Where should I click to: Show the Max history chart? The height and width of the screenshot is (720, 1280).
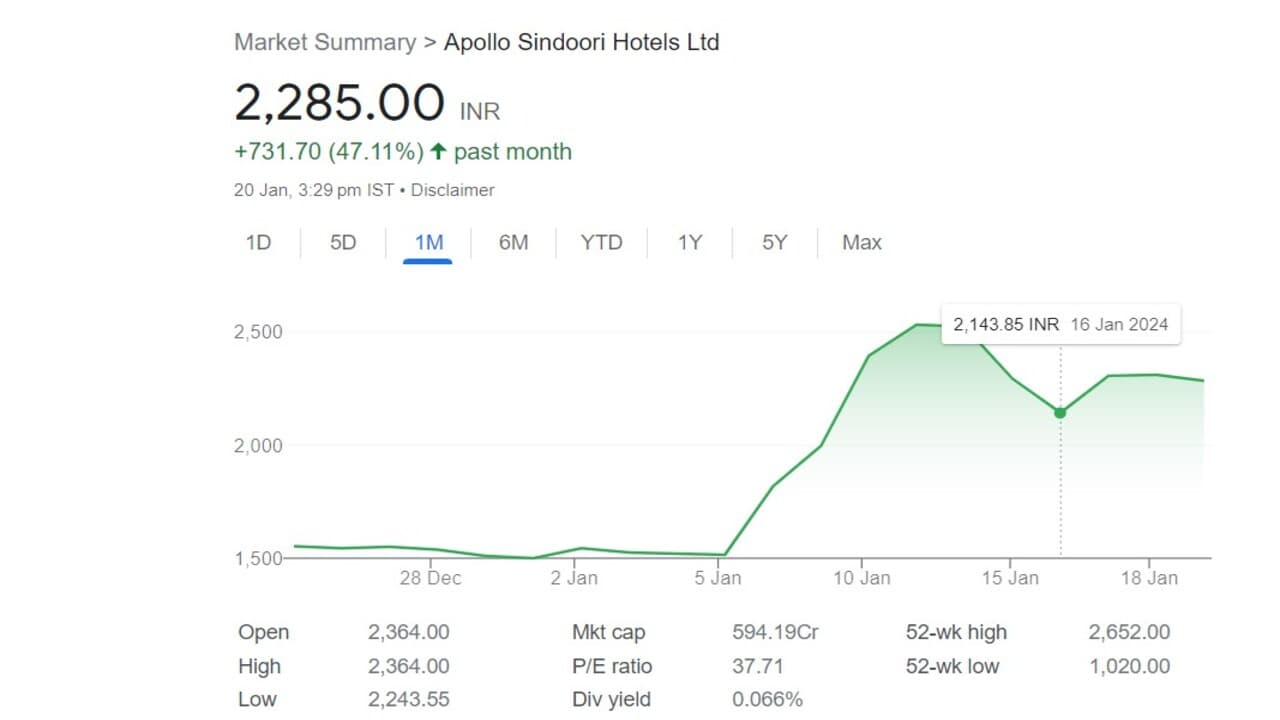pos(862,242)
